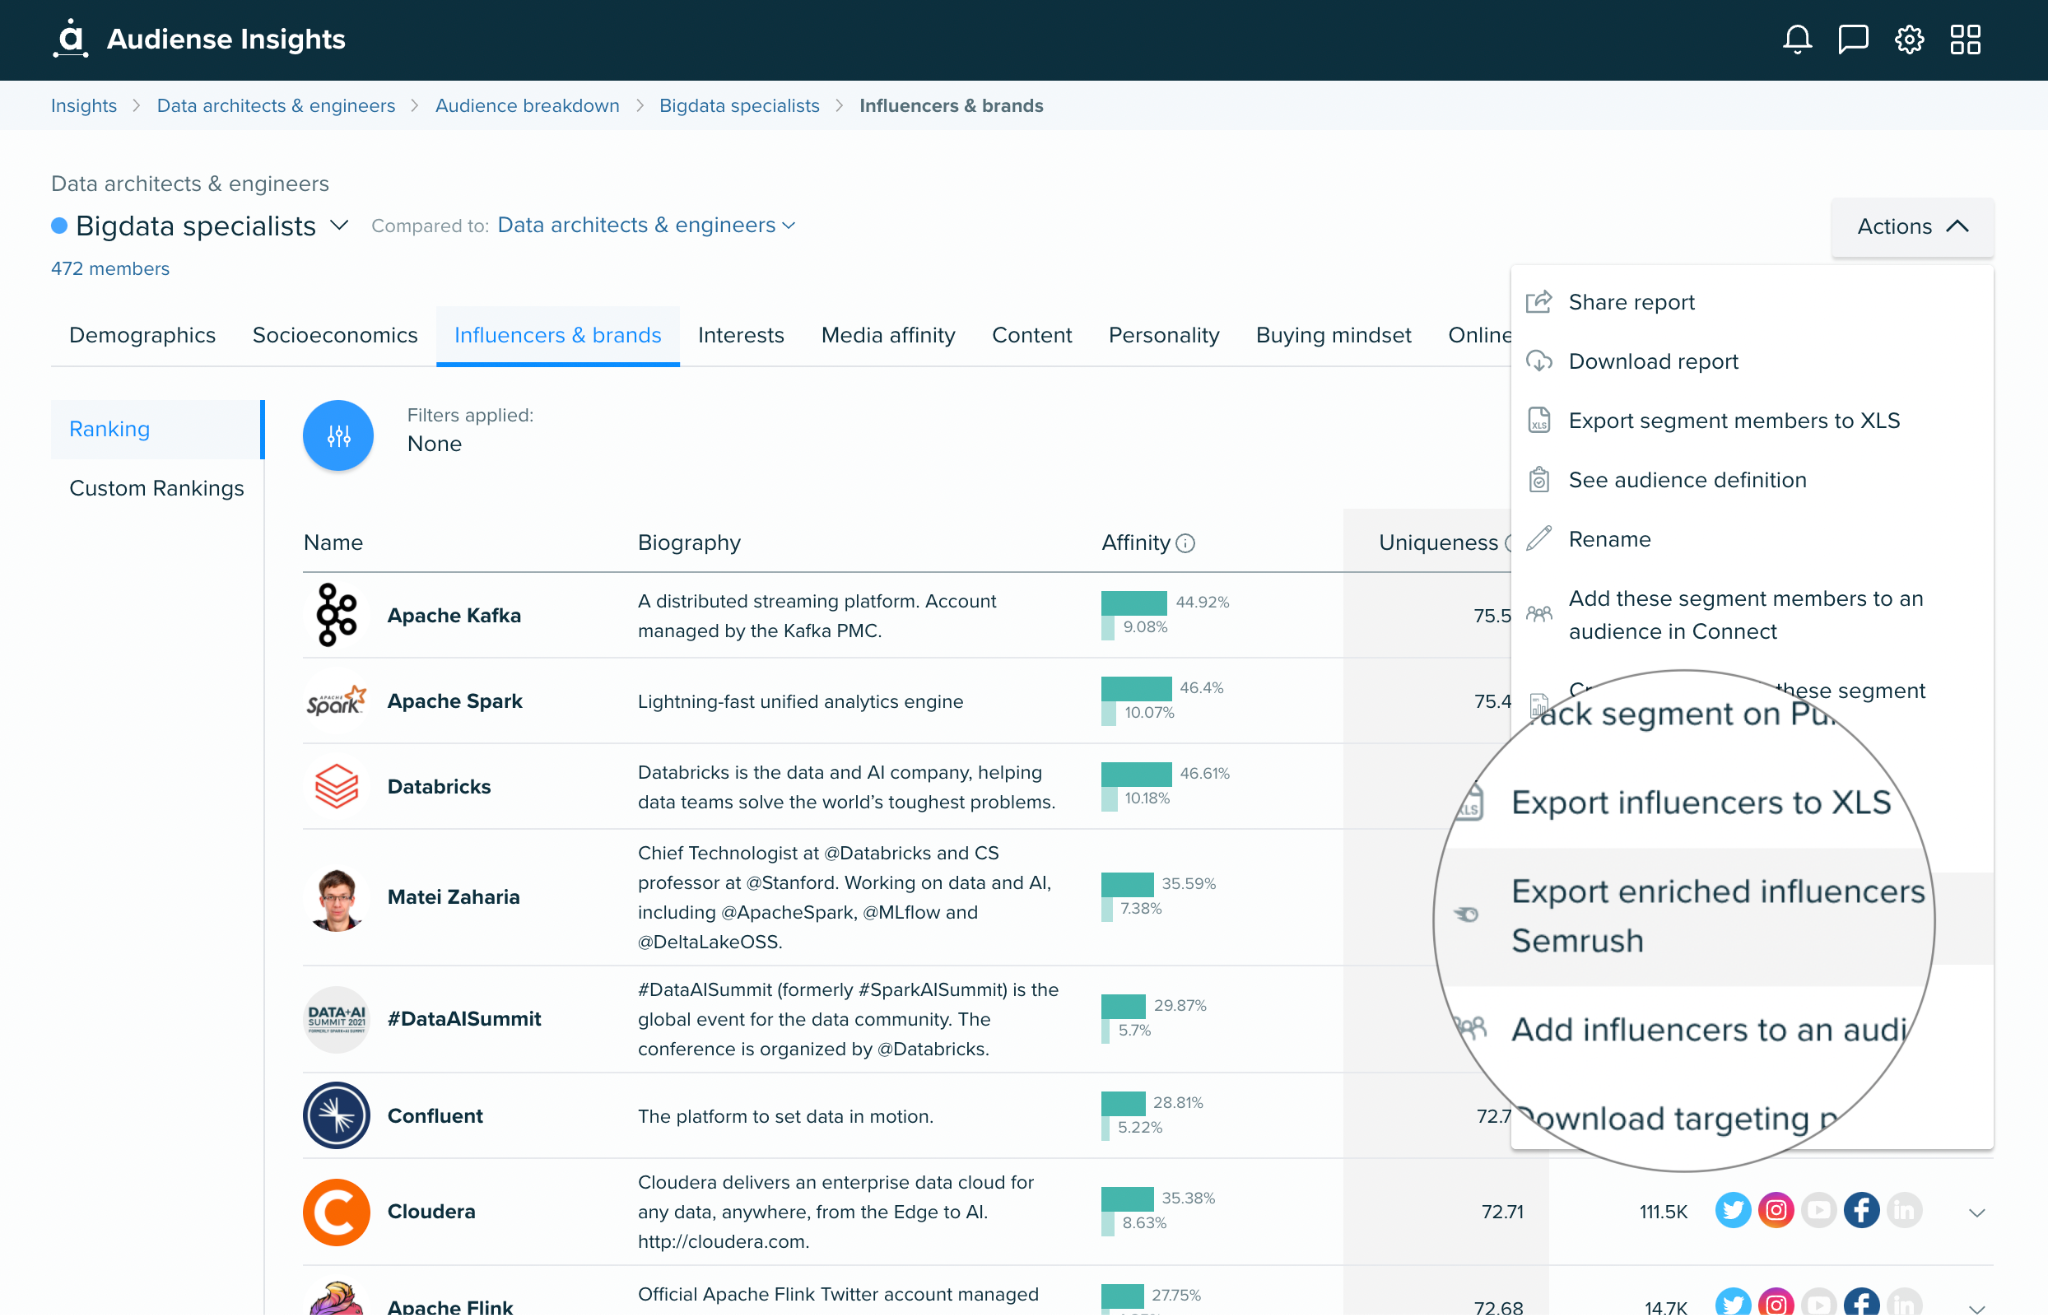
Task: Switch to the Socioeconomics tab
Action: (335, 335)
